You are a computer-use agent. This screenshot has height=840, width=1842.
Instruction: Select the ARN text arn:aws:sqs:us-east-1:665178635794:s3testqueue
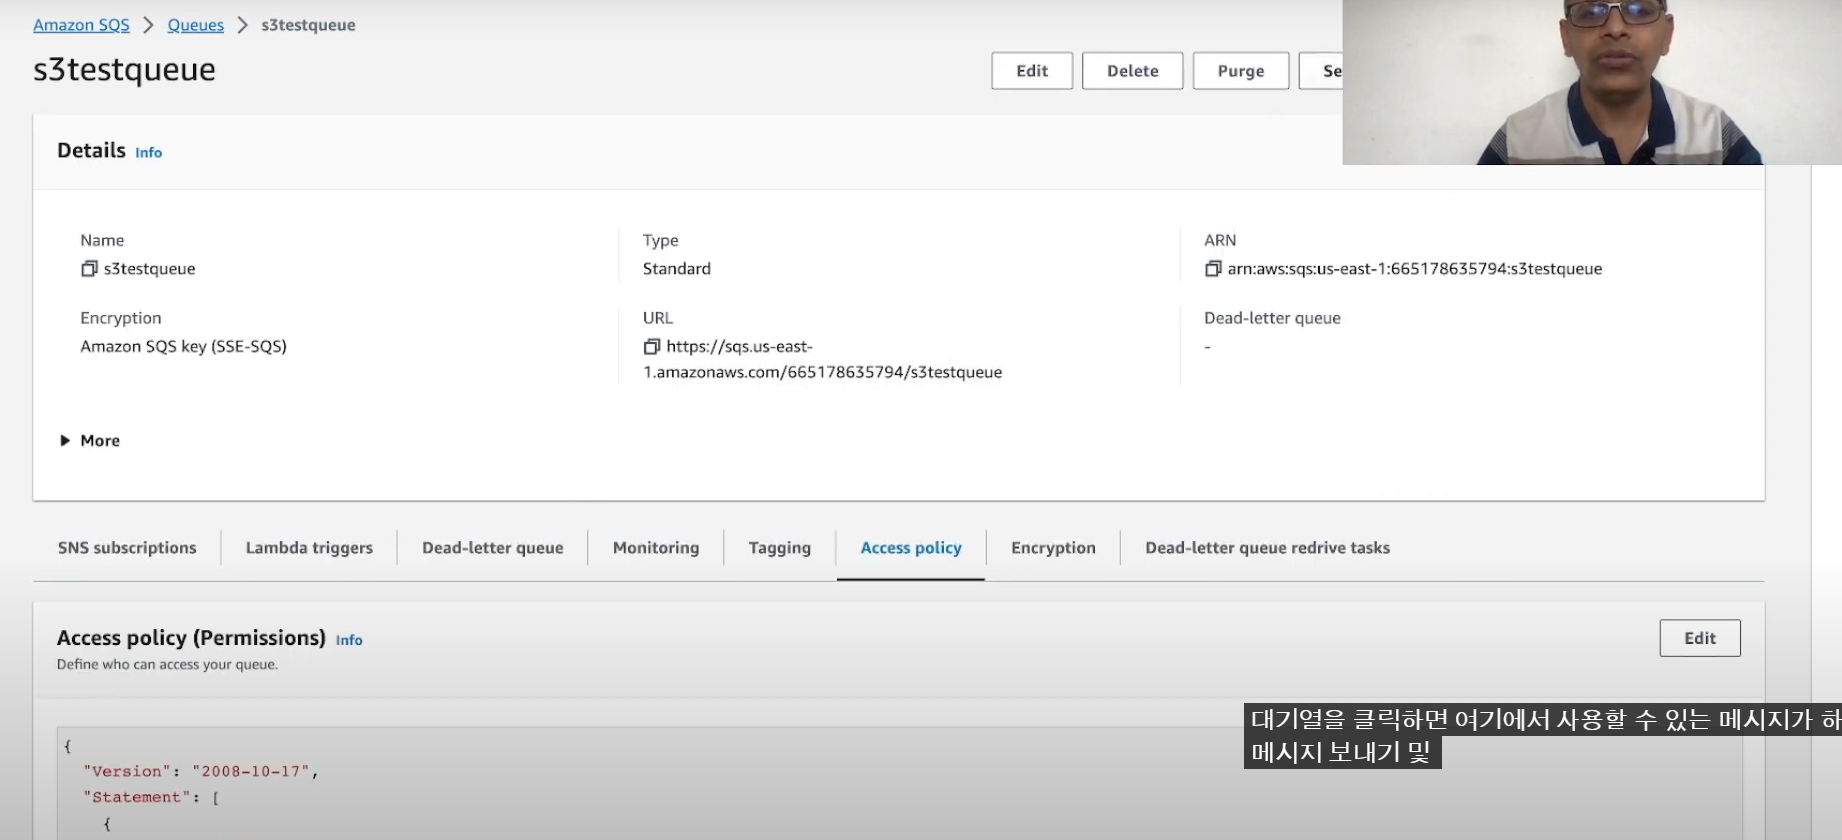point(1414,269)
